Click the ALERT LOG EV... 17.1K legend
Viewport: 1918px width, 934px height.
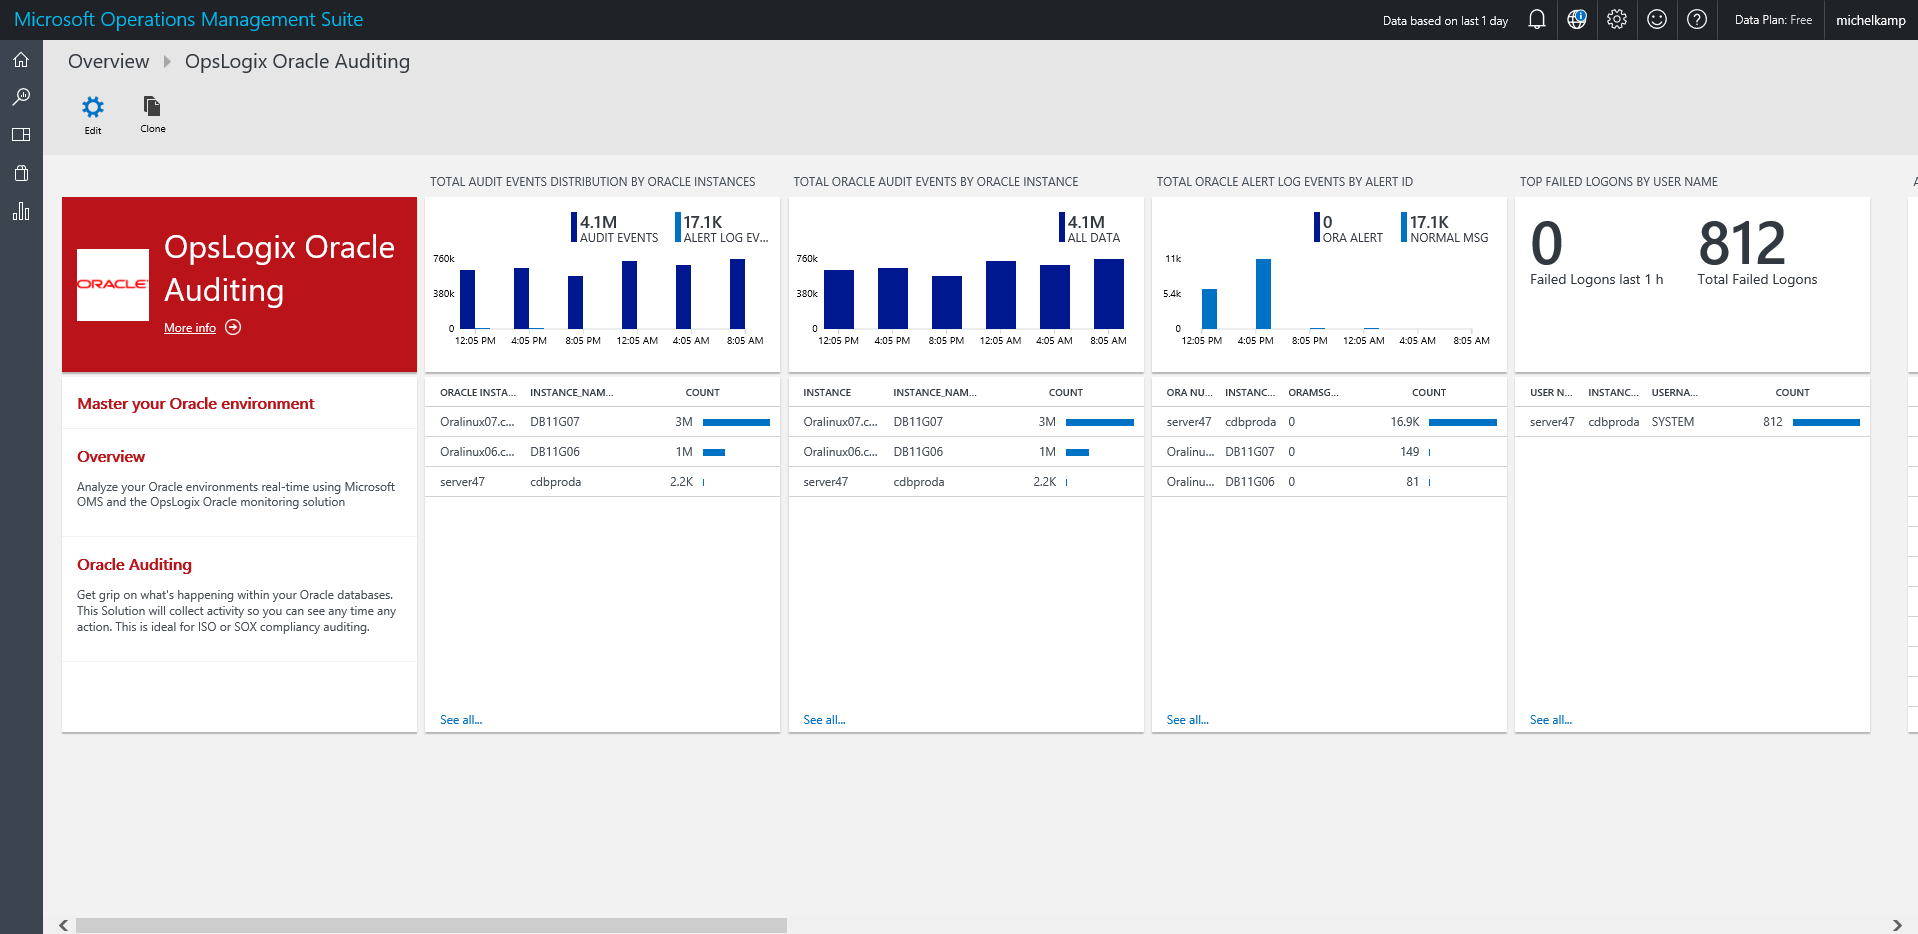click(722, 228)
